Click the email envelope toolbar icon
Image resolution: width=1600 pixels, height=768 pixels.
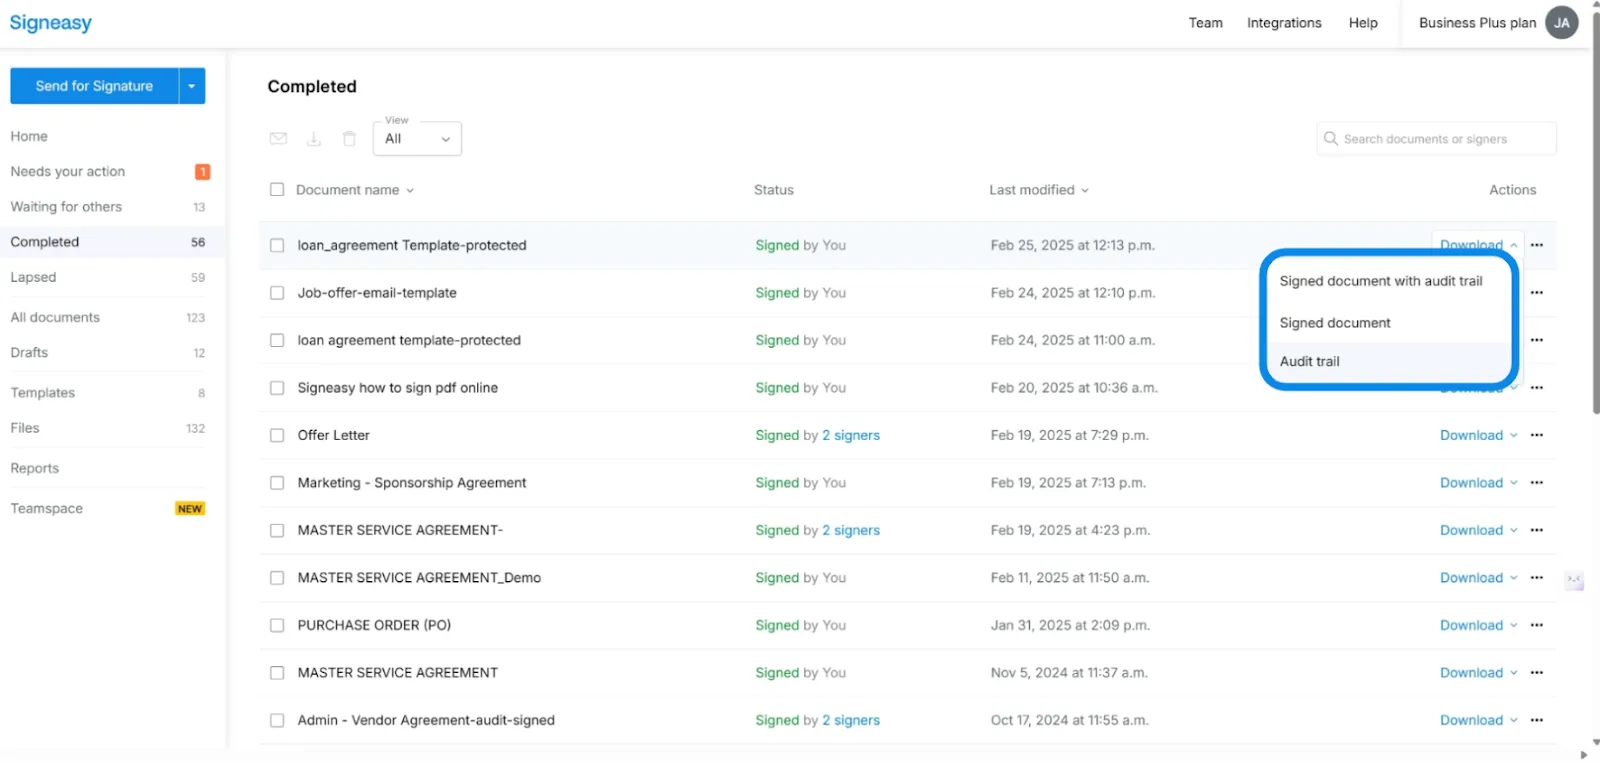(278, 139)
